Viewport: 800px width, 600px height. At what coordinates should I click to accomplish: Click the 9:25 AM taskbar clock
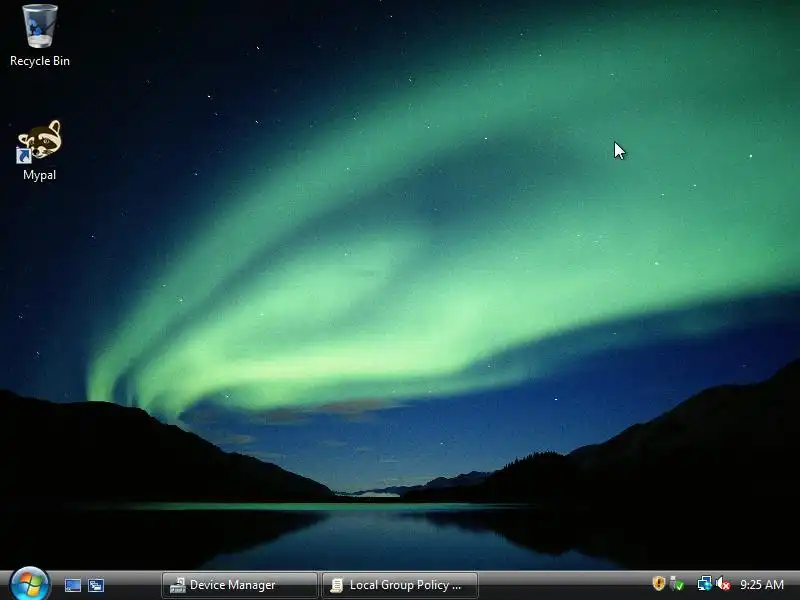(x=762, y=584)
